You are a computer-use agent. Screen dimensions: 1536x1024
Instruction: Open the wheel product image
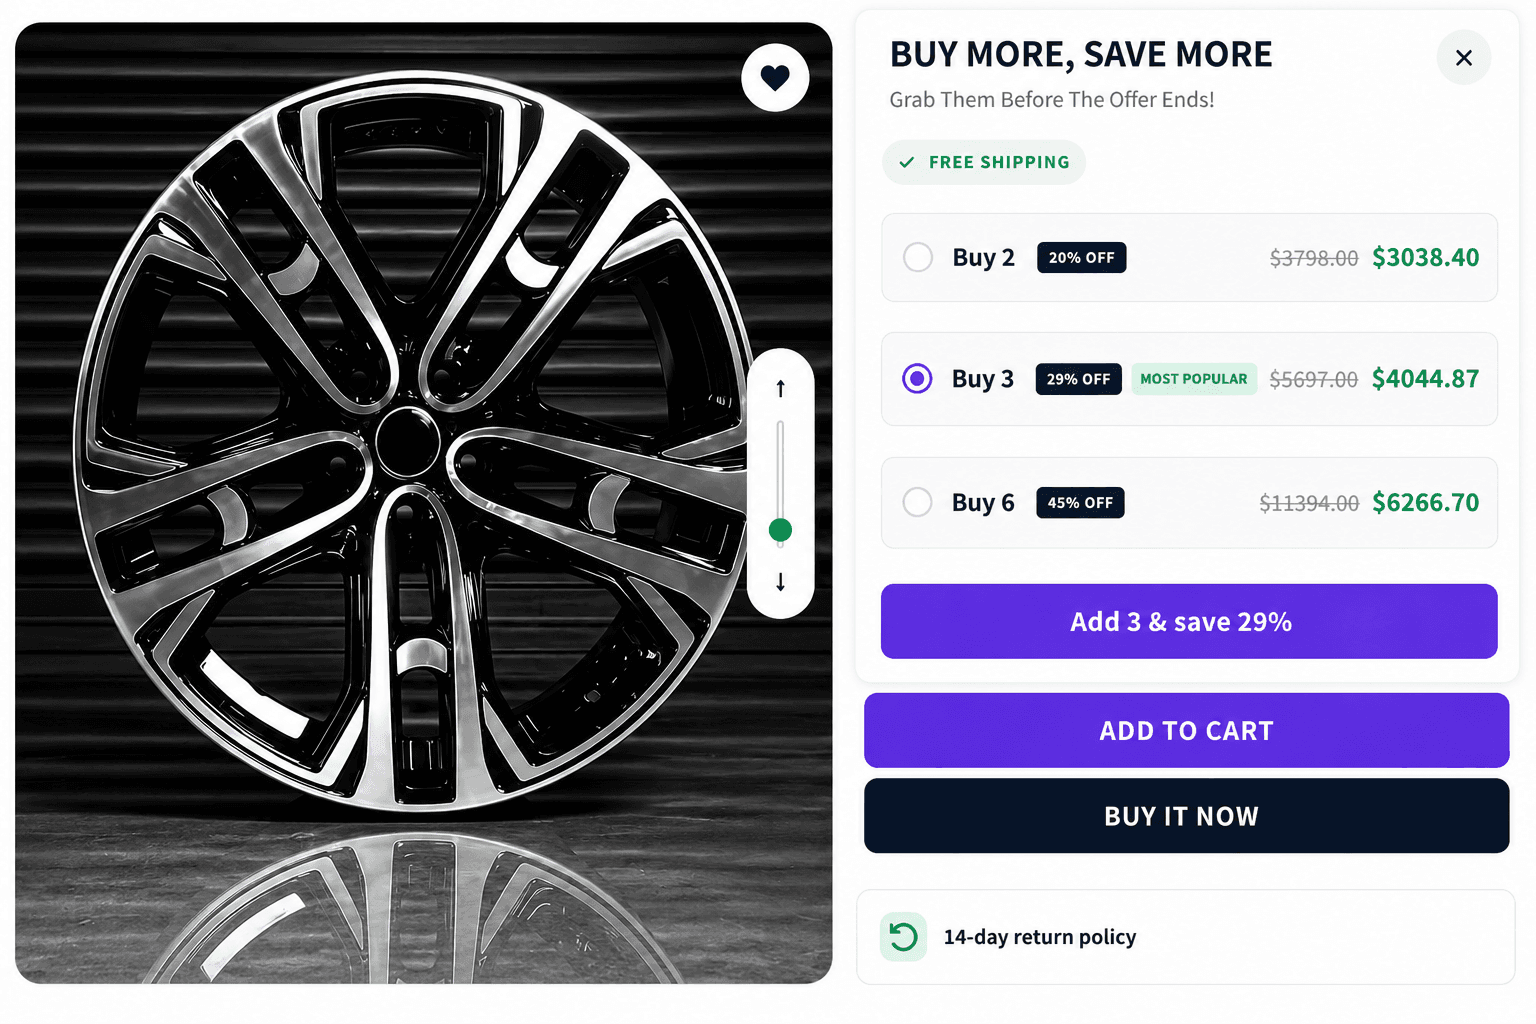pos(424,503)
